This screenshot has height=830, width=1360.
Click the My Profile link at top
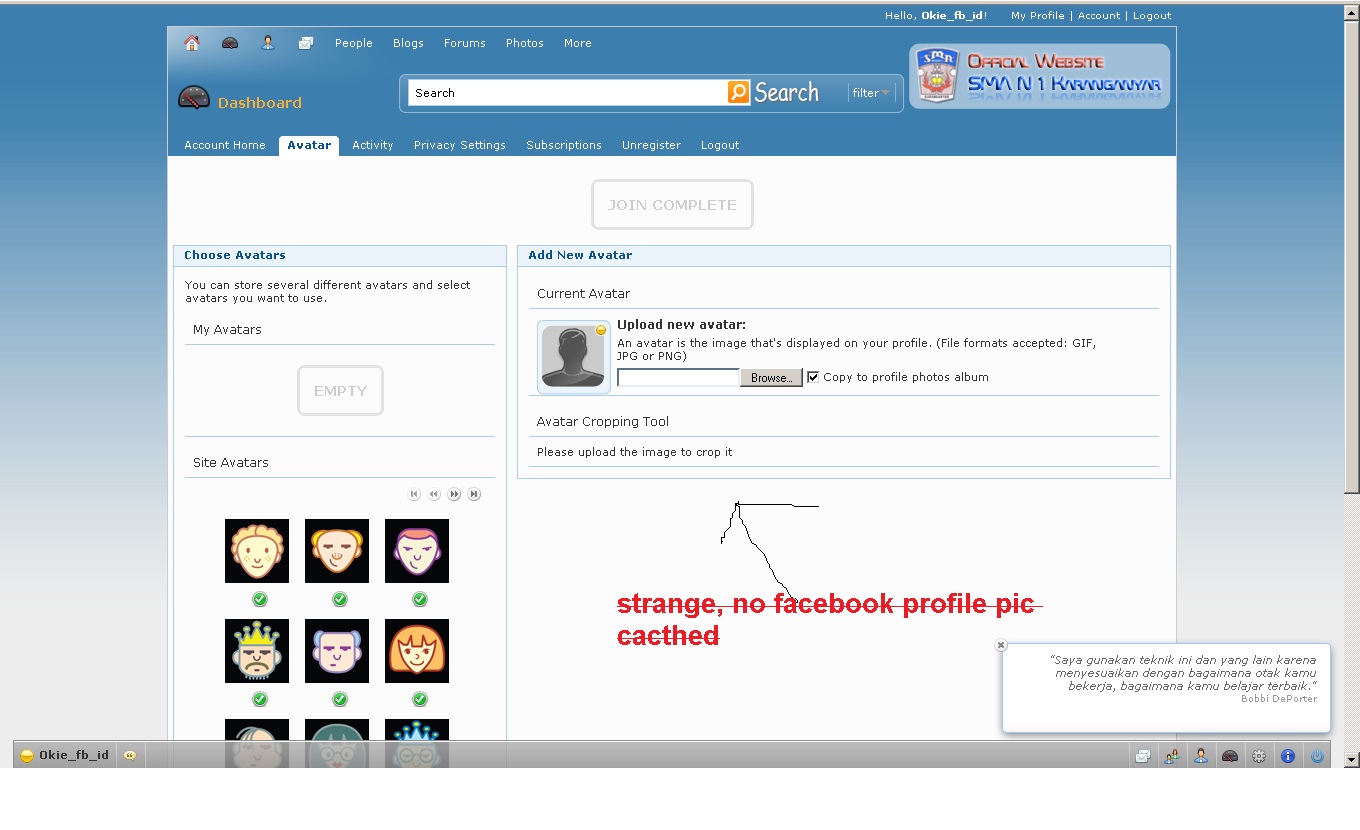(1037, 15)
